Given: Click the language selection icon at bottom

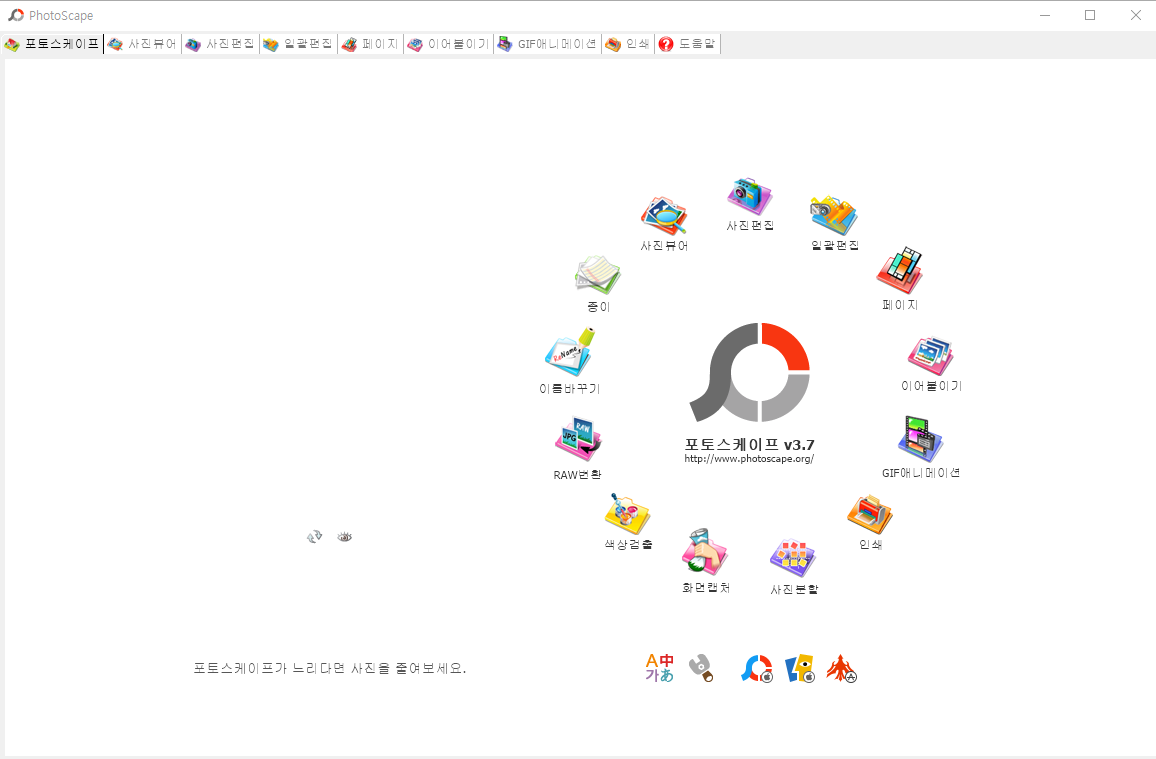Looking at the screenshot, I should pos(658,667).
